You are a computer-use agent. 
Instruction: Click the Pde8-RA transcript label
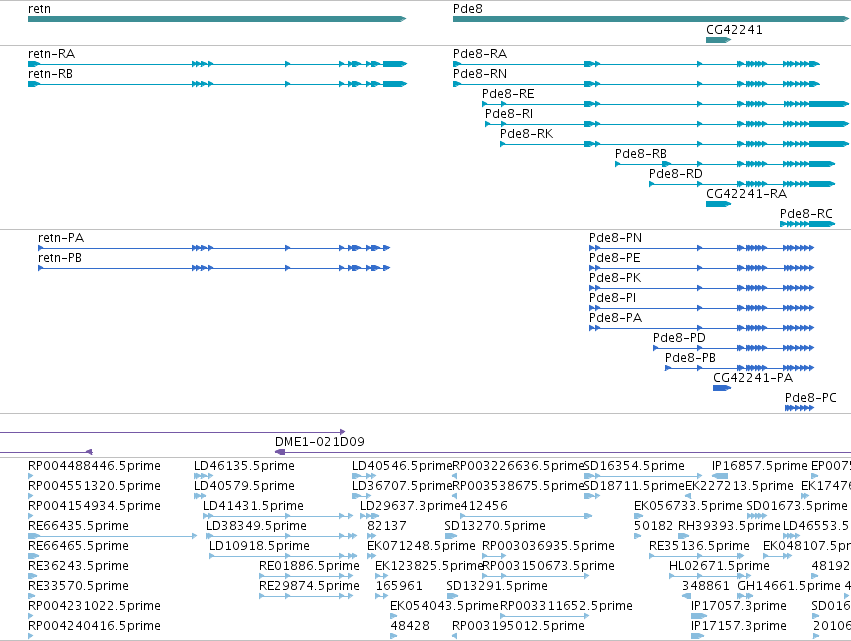coord(480,54)
